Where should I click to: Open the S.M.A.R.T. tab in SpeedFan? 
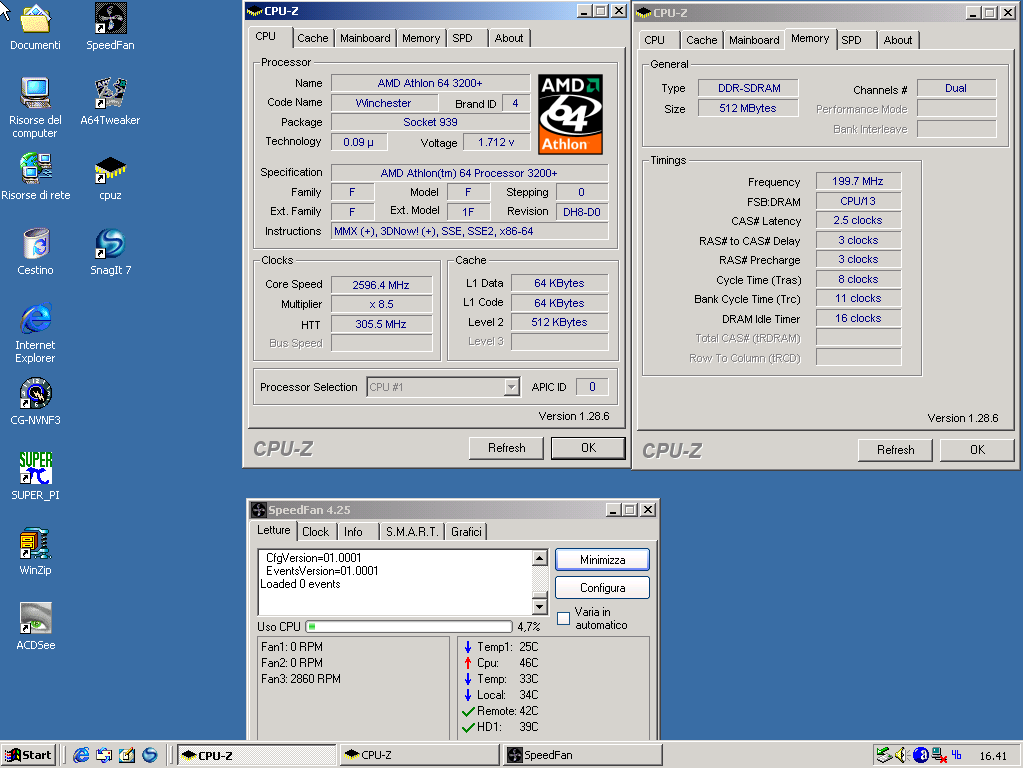[412, 532]
